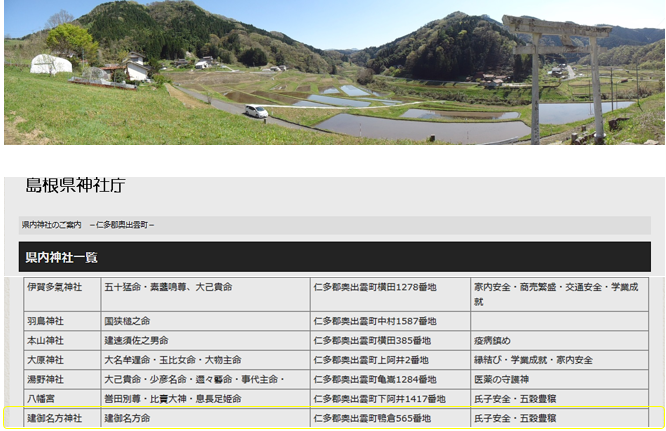This screenshot has width=666, height=431.
Task: Click the address with 横田1278番地
Action: tap(390, 295)
